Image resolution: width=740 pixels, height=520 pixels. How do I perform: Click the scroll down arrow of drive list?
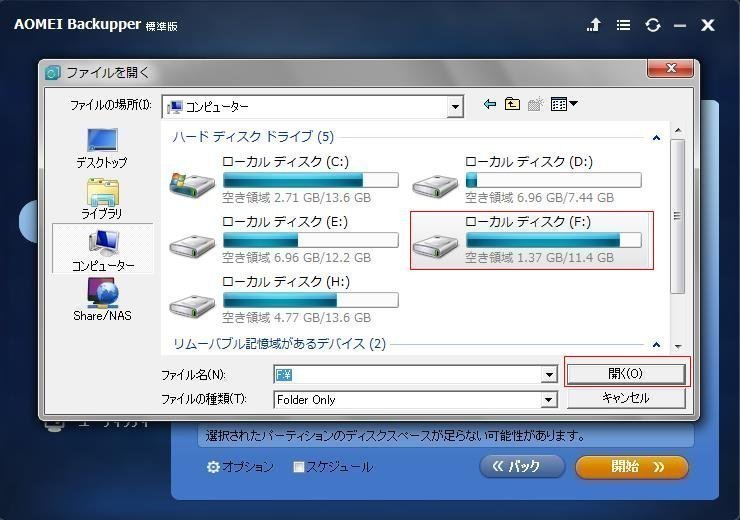(678, 346)
